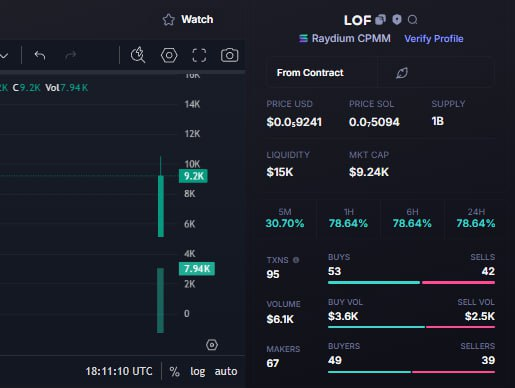515x388 pixels.
Task: Click the Watch star icon
Action: [x=169, y=20]
